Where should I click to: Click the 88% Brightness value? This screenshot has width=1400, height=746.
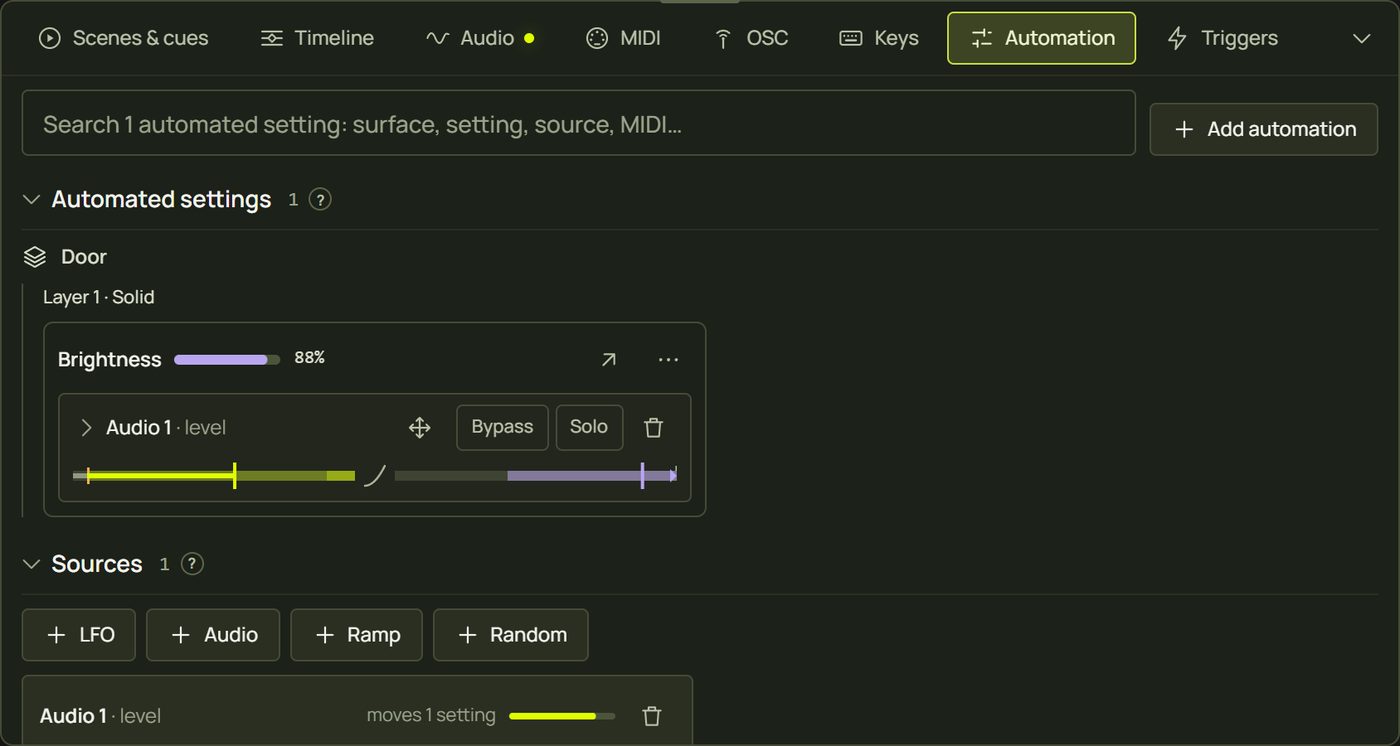[x=309, y=358]
